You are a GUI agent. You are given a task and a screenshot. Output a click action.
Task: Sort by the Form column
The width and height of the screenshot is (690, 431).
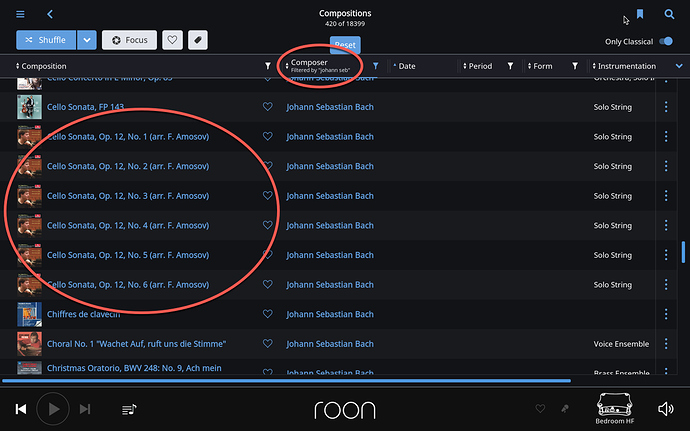(x=540, y=66)
